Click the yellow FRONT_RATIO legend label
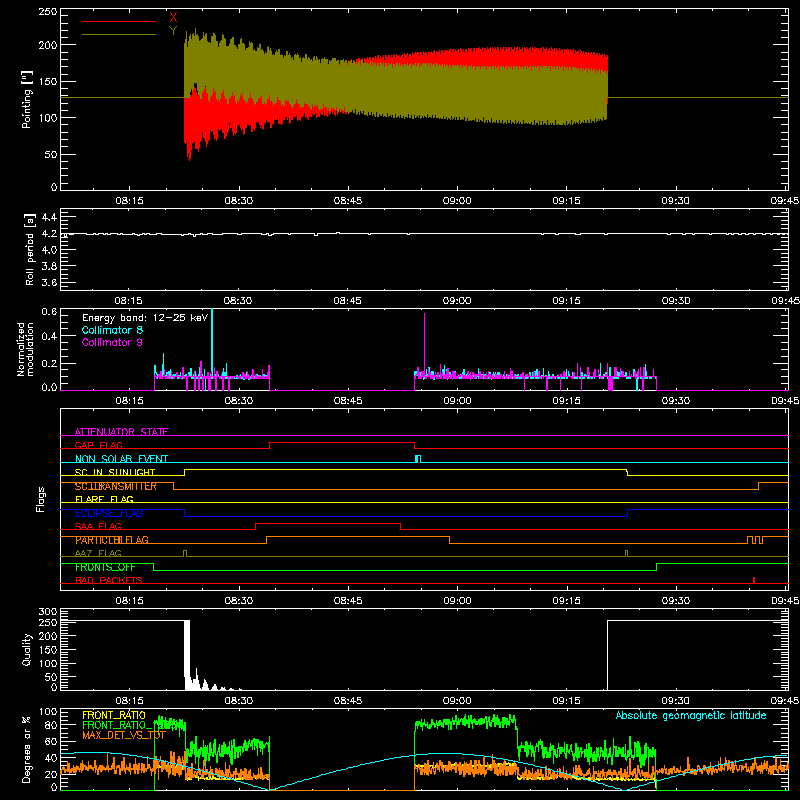Image resolution: width=800 pixels, height=800 pixels. [x=114, y=715]
